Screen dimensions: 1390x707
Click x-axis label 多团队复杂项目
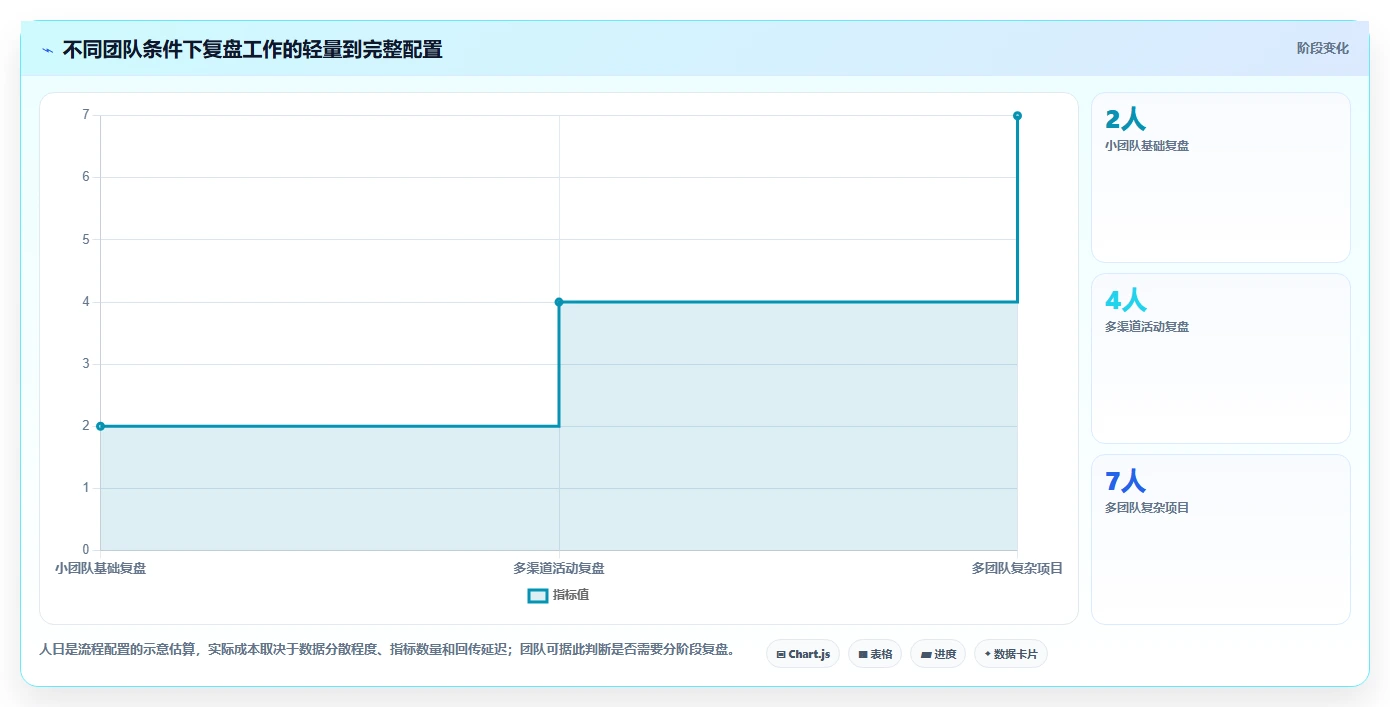coord(1017,568)
